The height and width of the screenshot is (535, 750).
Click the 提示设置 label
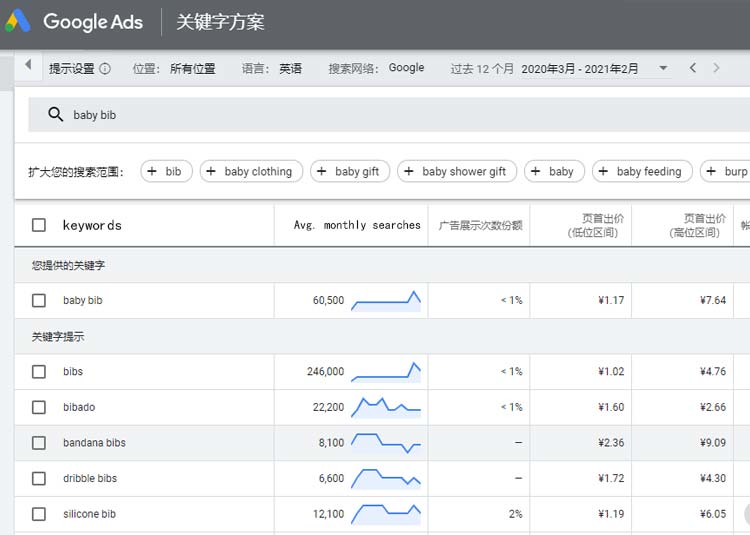tap(72, 69)
